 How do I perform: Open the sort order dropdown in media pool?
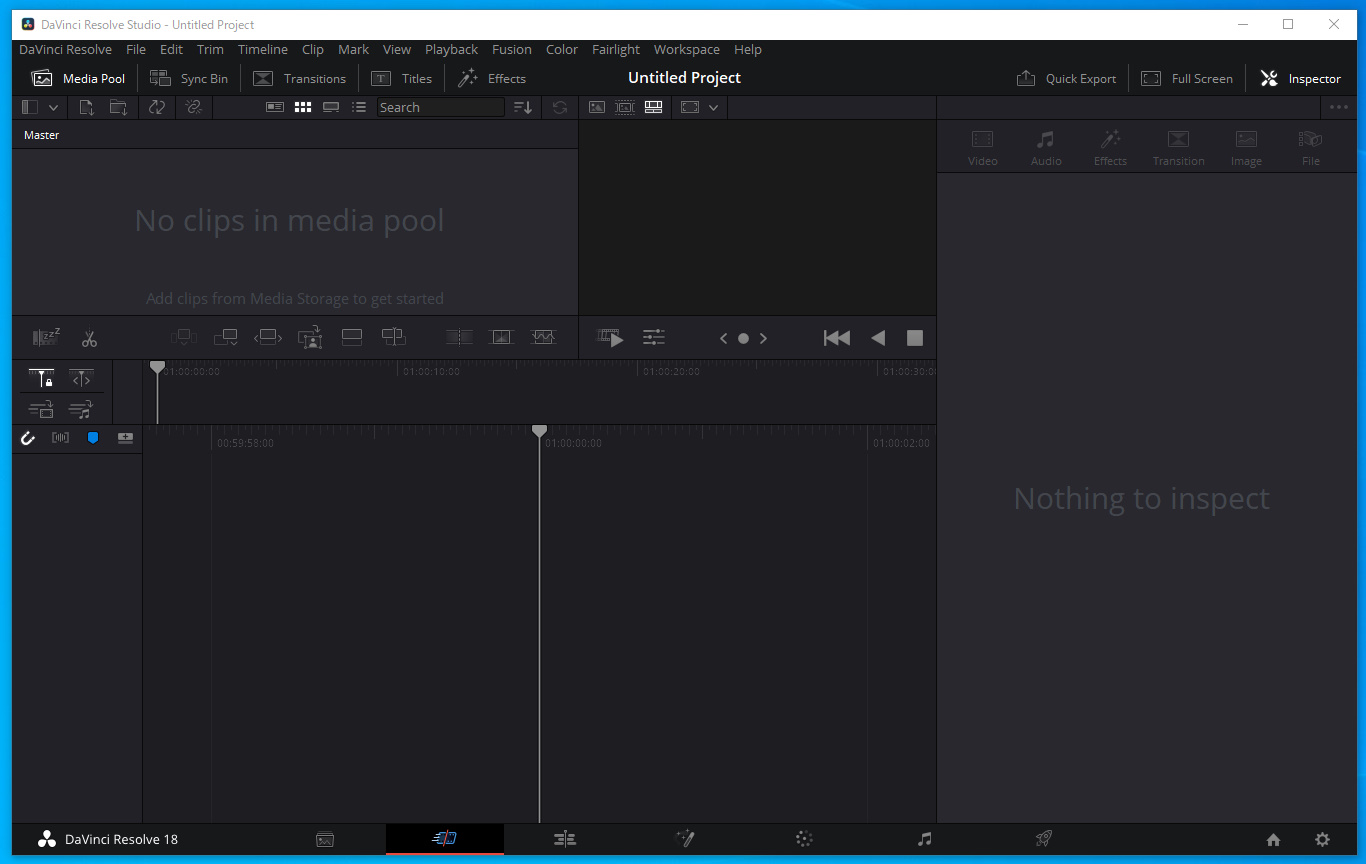pos(522,107)
